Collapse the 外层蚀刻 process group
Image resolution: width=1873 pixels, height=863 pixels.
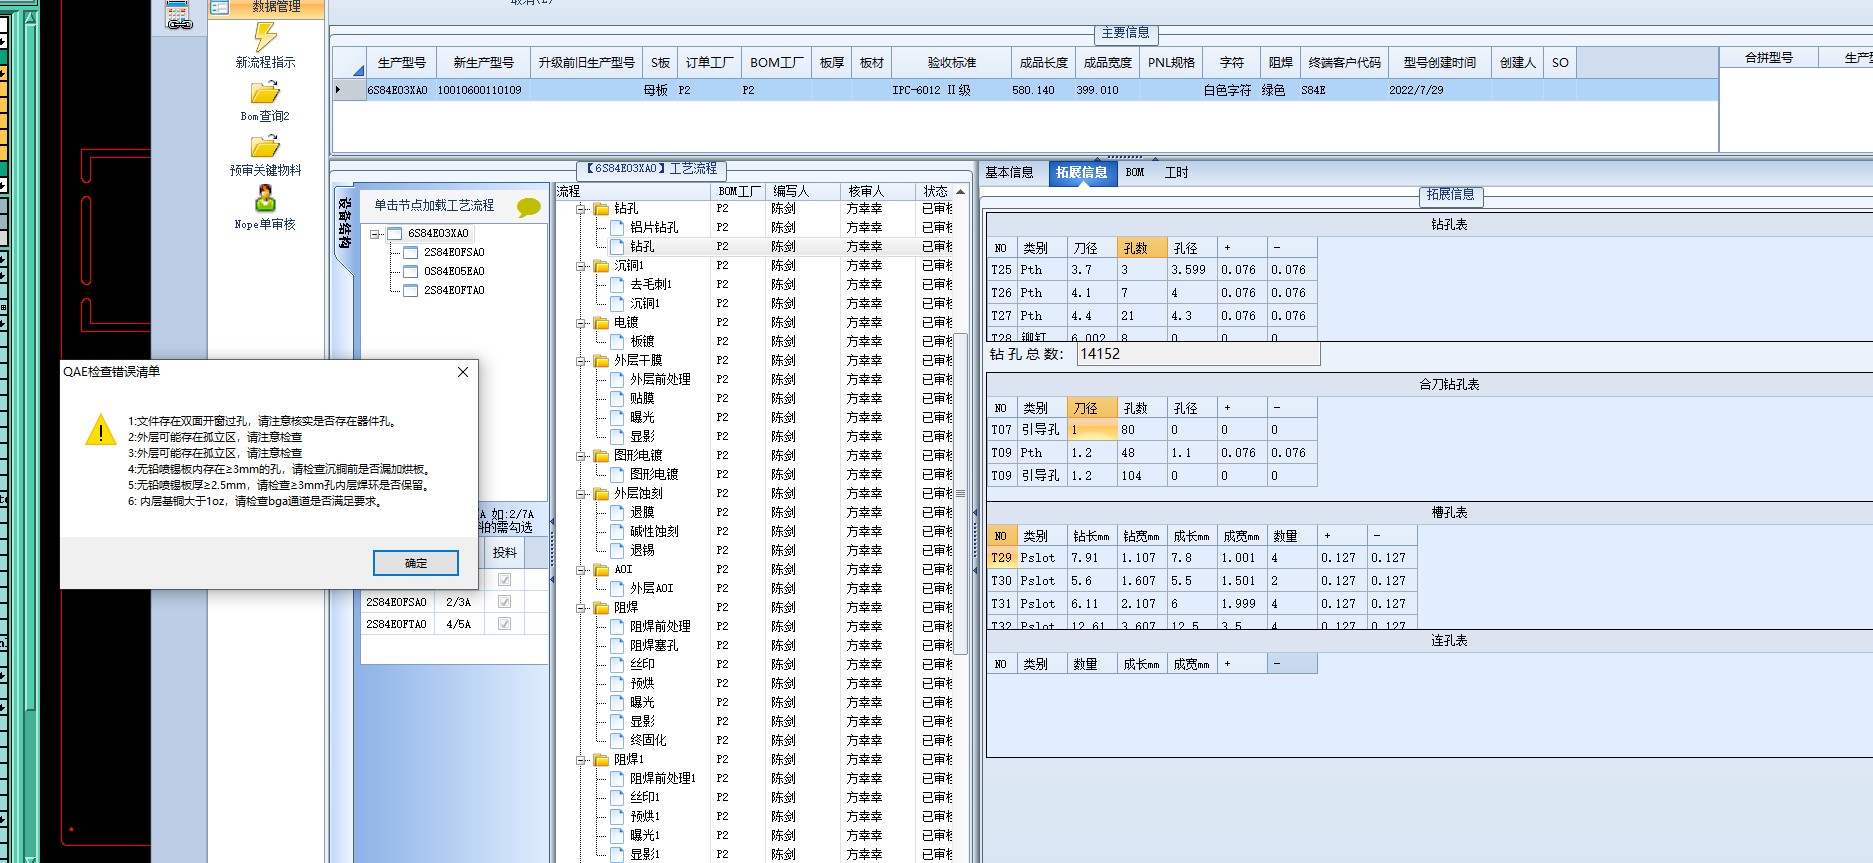(x=581, y=494)
